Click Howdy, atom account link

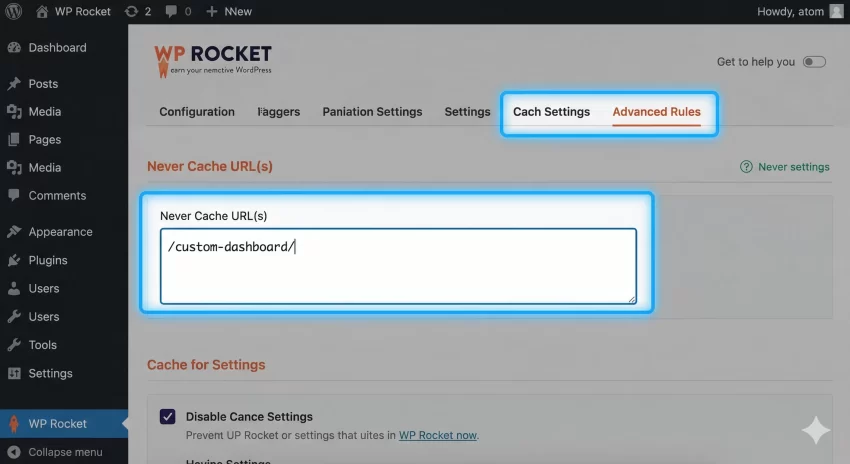pos(790,11)
